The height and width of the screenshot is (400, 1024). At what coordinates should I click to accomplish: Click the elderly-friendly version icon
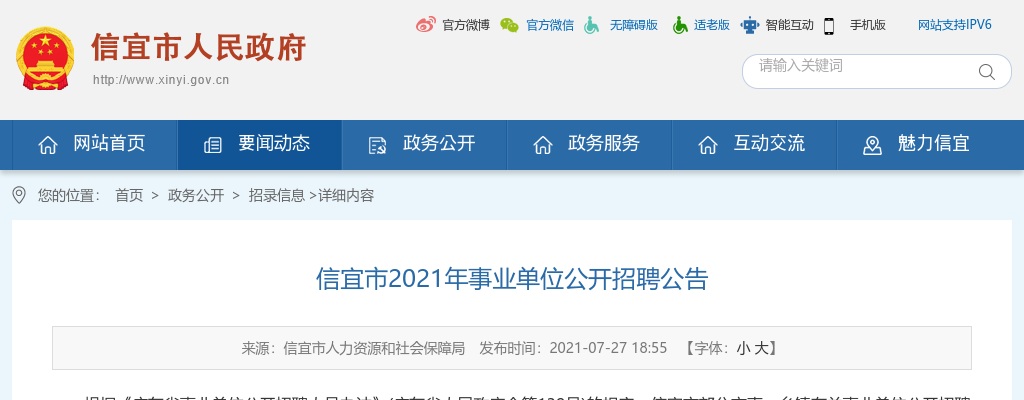click(680, 25)
